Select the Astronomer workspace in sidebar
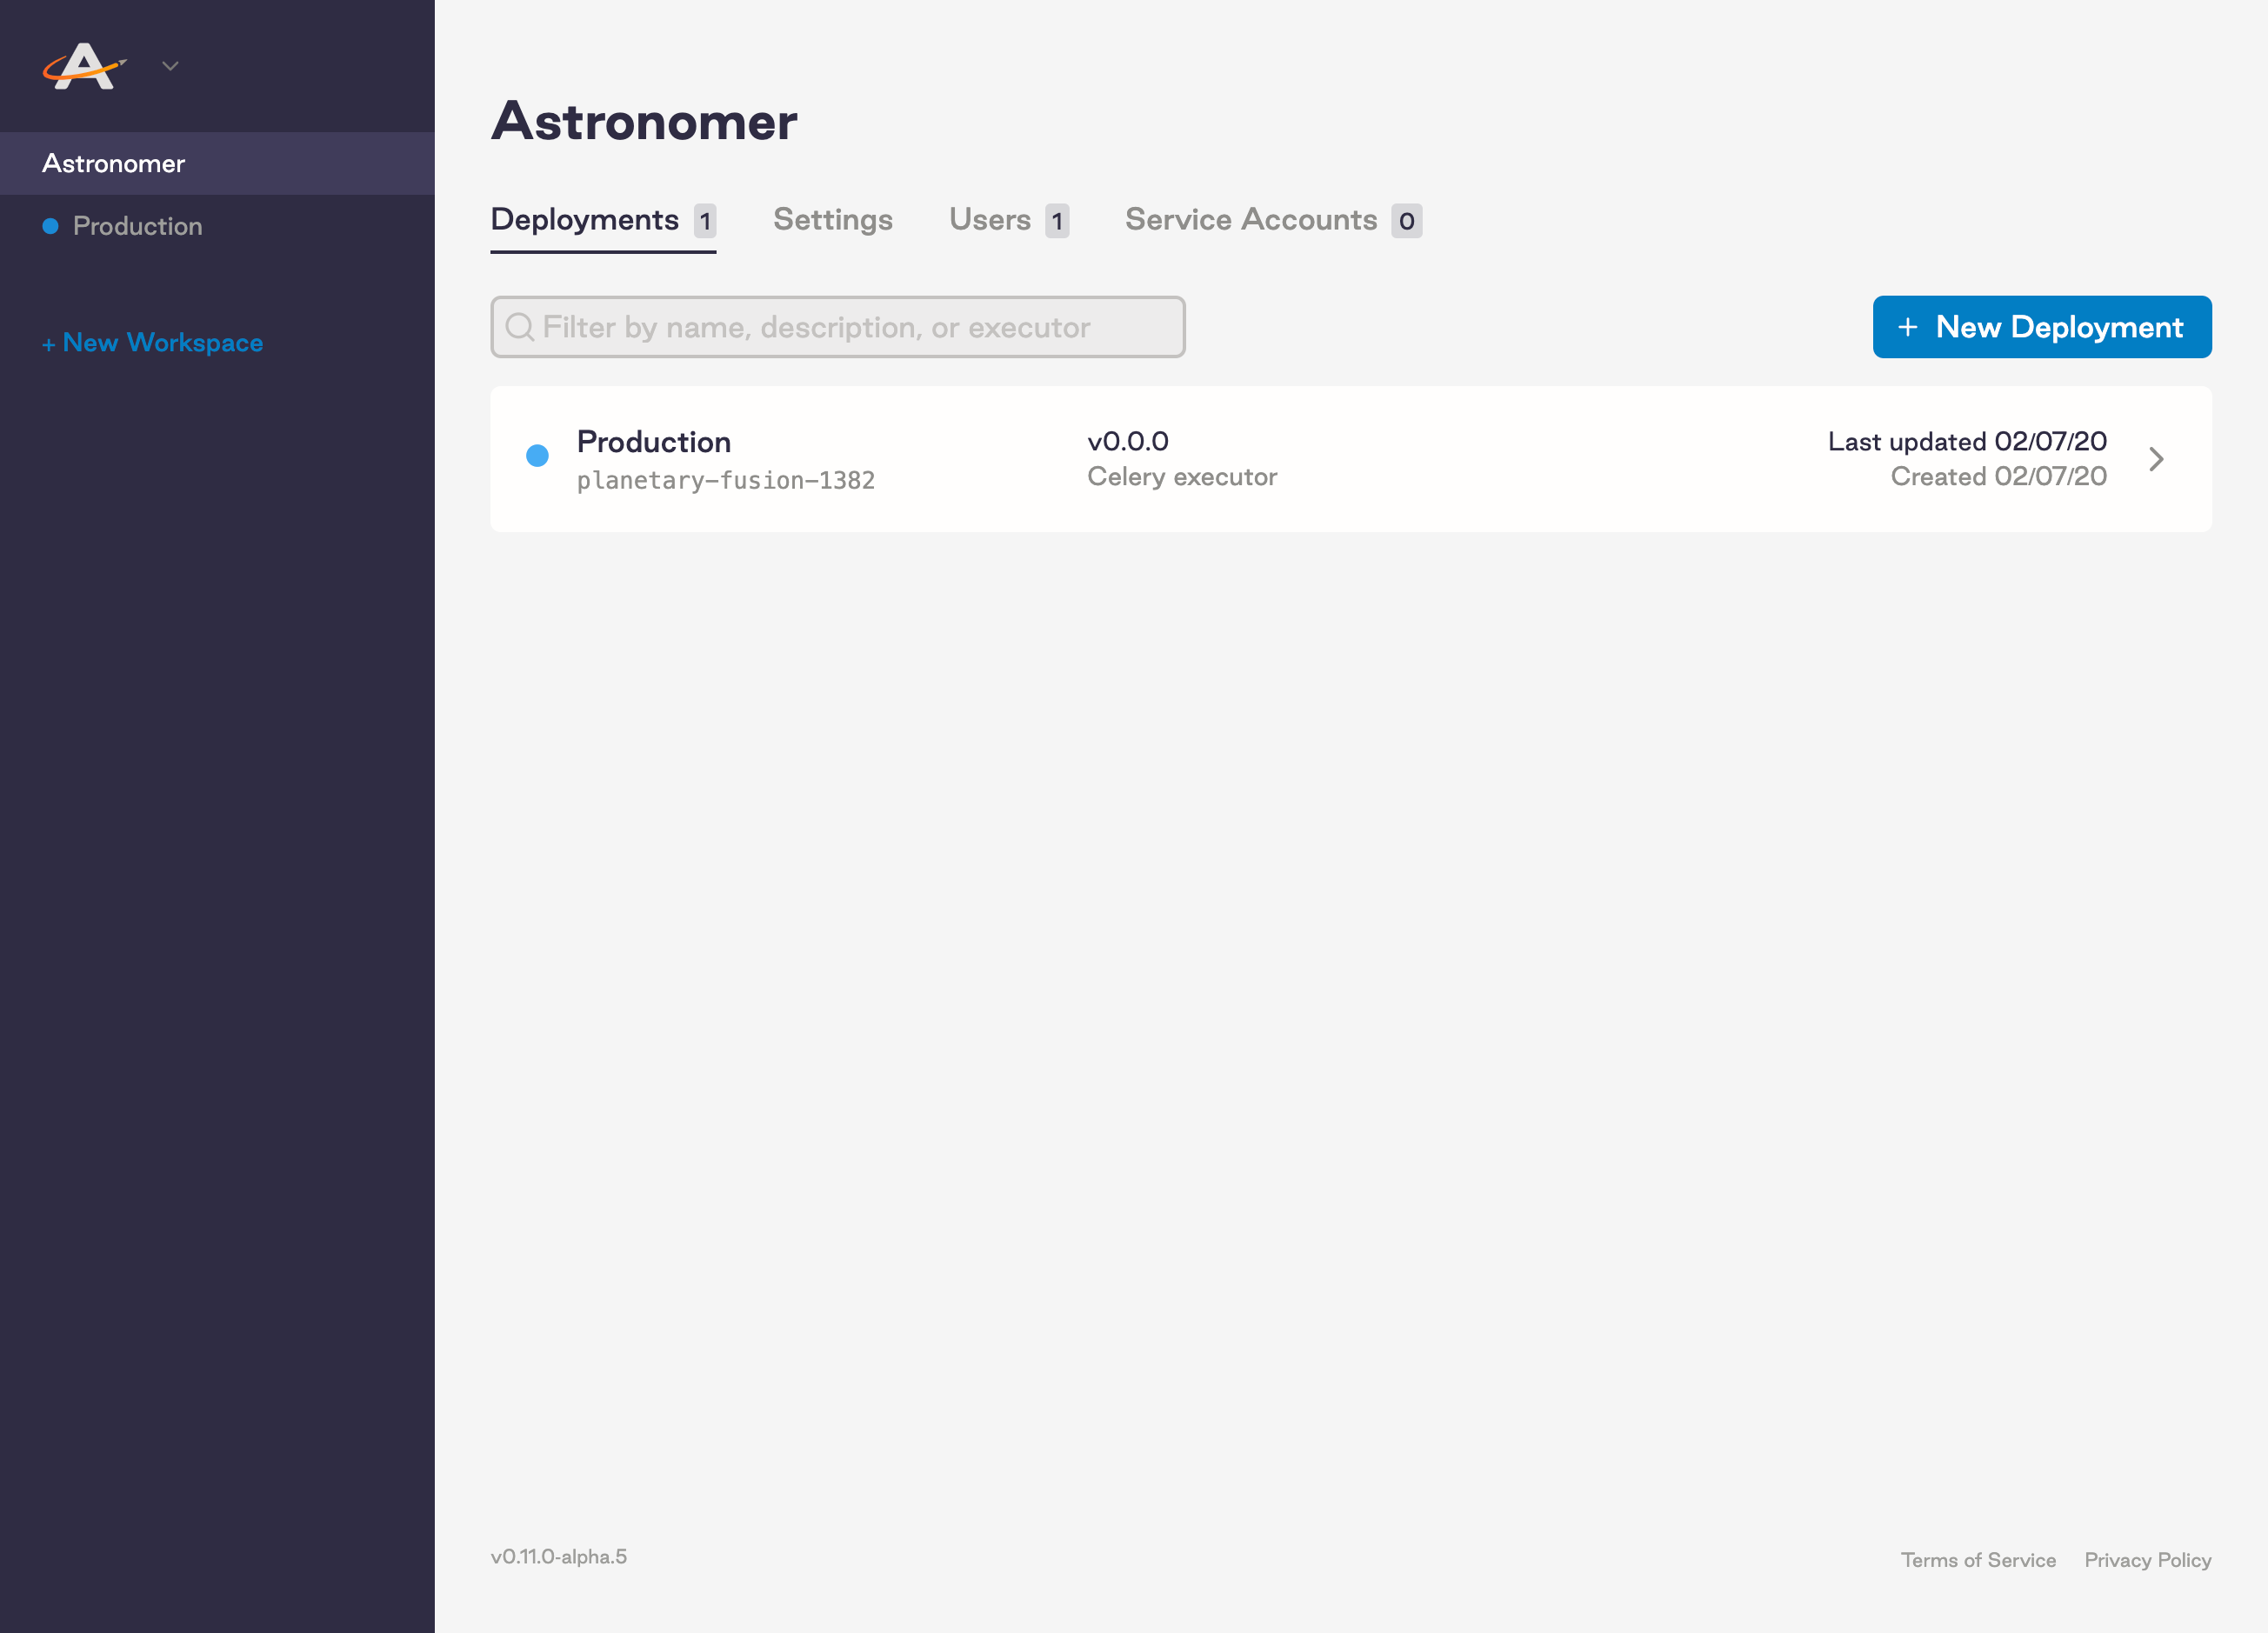Image resolution: width=2268 pixels, height=1633 pixels. pyautogui.click(x=114, y=163)
